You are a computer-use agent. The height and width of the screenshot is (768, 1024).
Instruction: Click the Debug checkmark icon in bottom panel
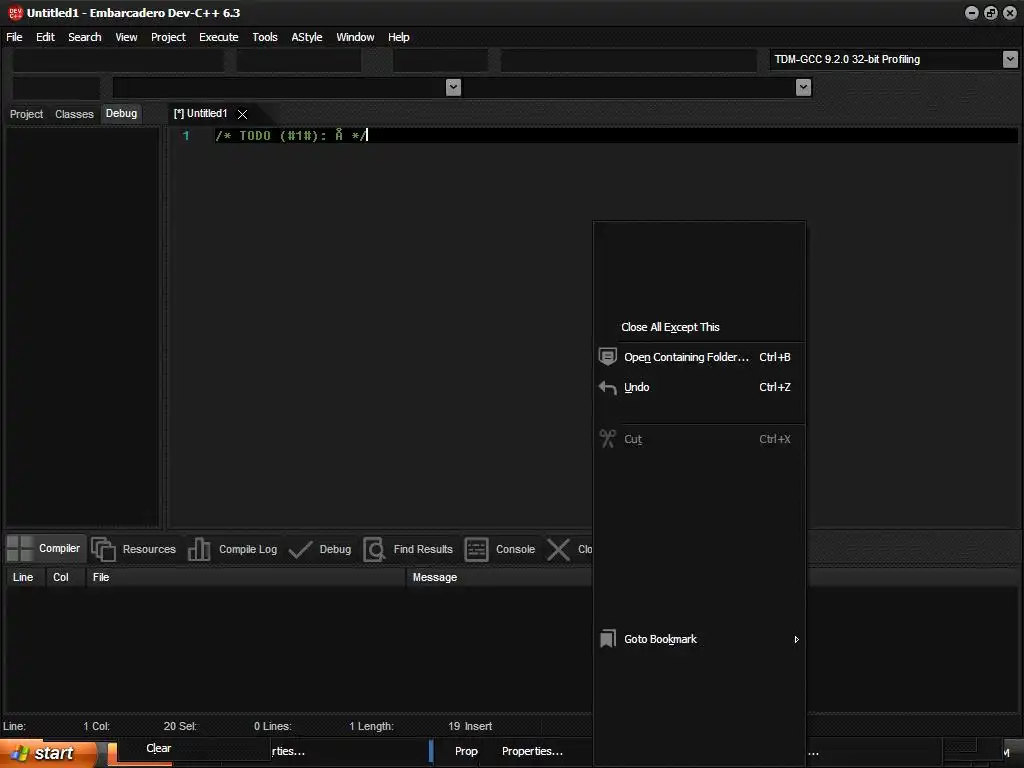[x=300, y=549]
